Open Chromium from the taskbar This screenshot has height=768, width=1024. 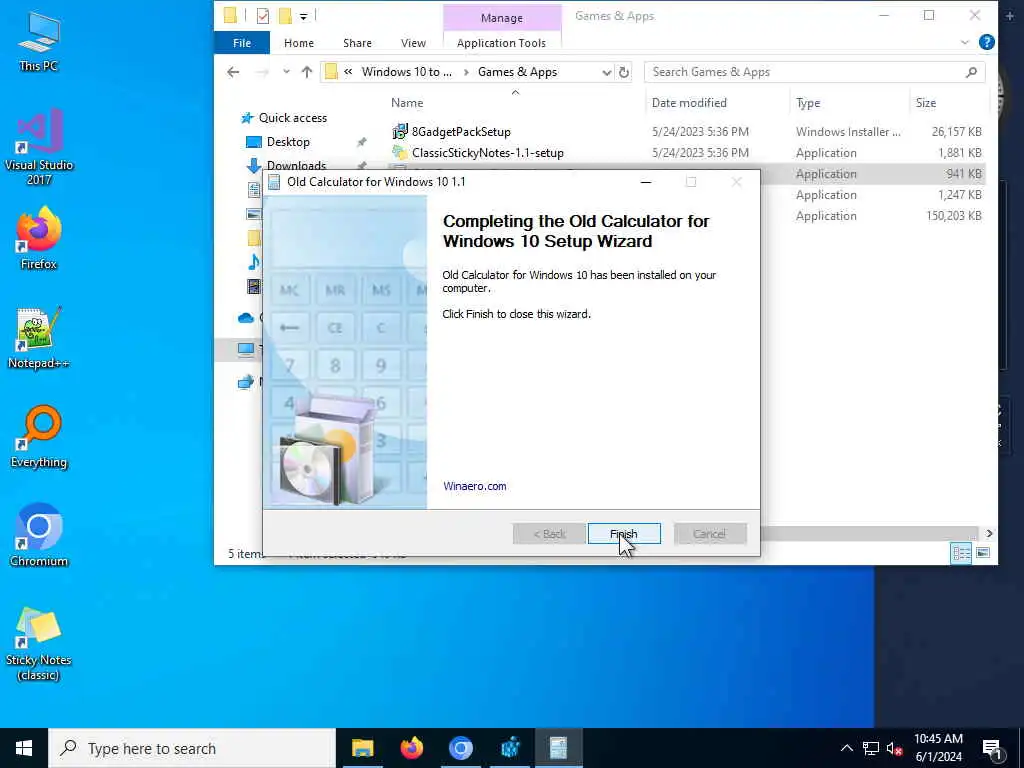tap(460, 748)
